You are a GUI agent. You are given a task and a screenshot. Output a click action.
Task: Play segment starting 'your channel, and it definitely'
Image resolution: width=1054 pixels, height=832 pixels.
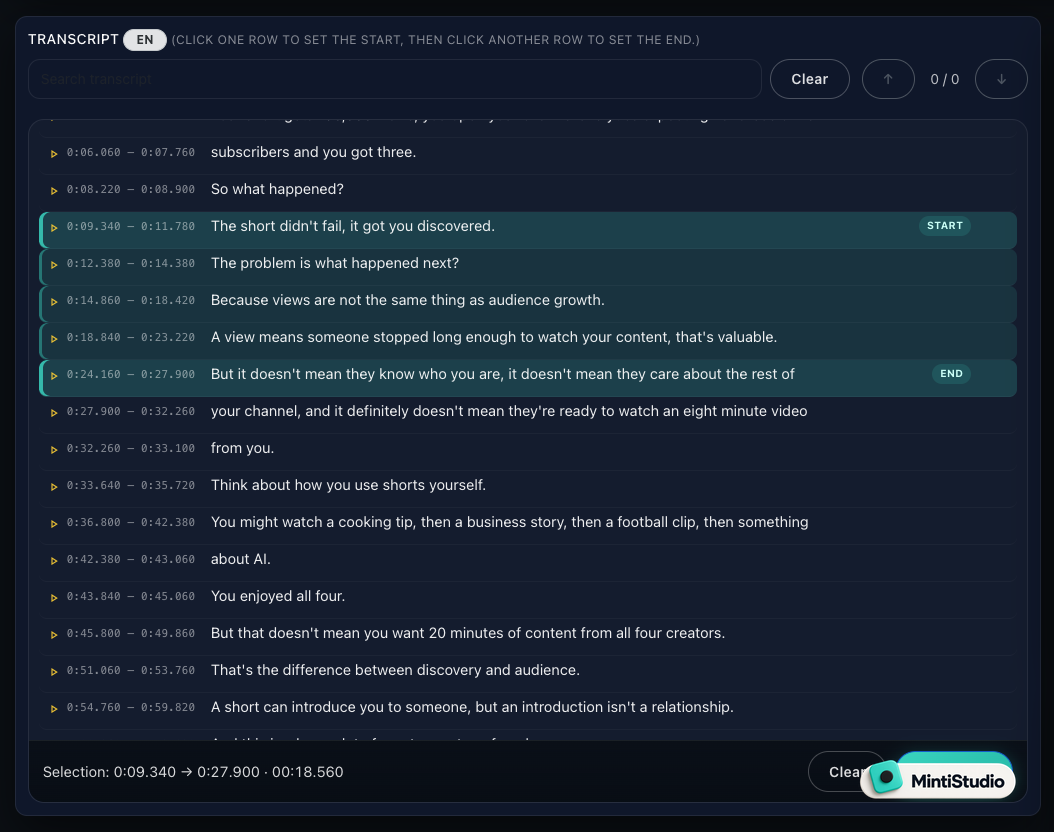(x=54, y=413)
